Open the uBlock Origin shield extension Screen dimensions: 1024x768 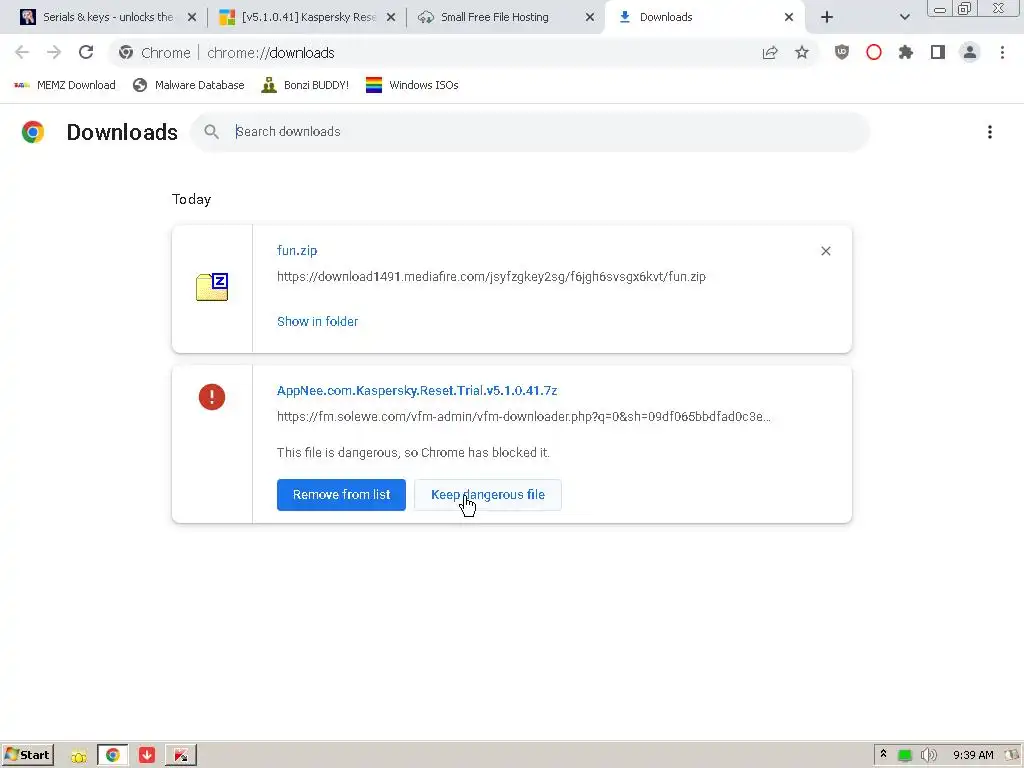click(842, 52)
